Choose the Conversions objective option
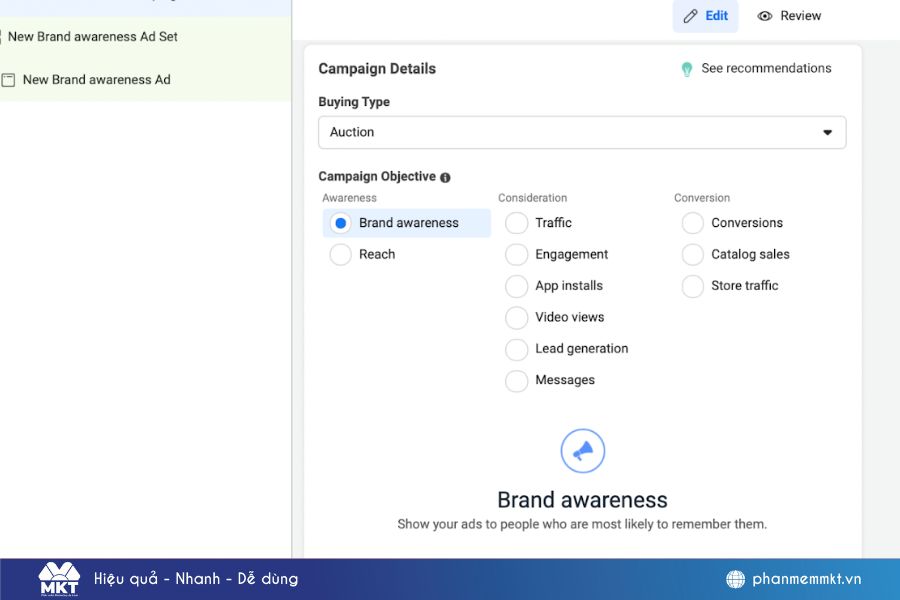The width and height of the screenshot is (900, 600). click(693, 223)
